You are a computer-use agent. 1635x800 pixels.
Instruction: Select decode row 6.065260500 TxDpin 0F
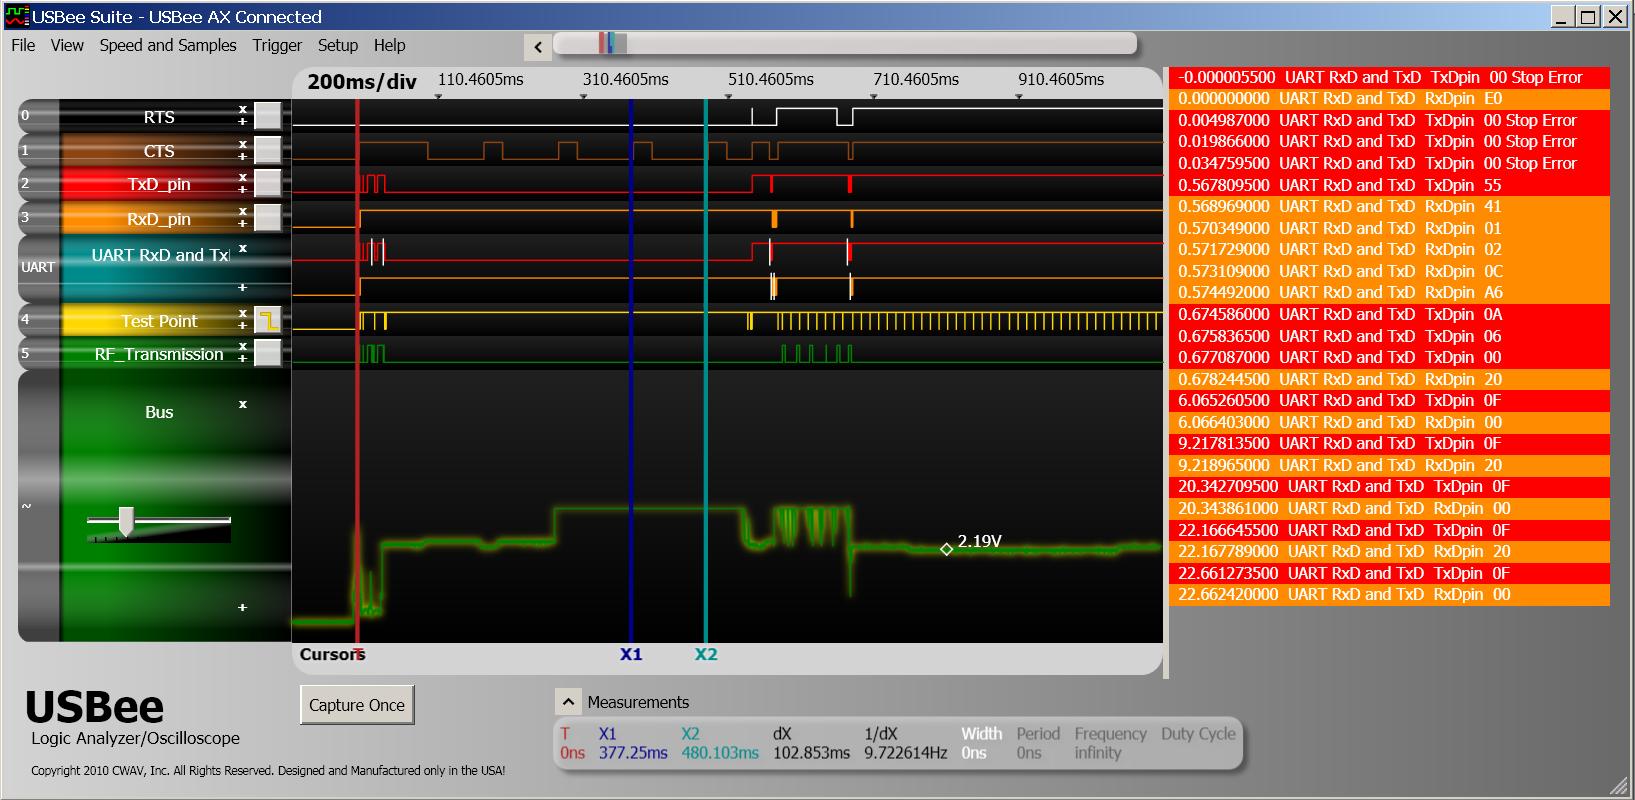(x=1389, y=400)
